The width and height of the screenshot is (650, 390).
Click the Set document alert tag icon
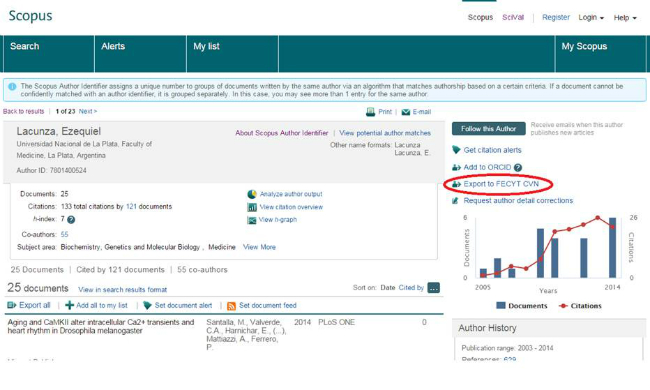click(x=147, y=305)
